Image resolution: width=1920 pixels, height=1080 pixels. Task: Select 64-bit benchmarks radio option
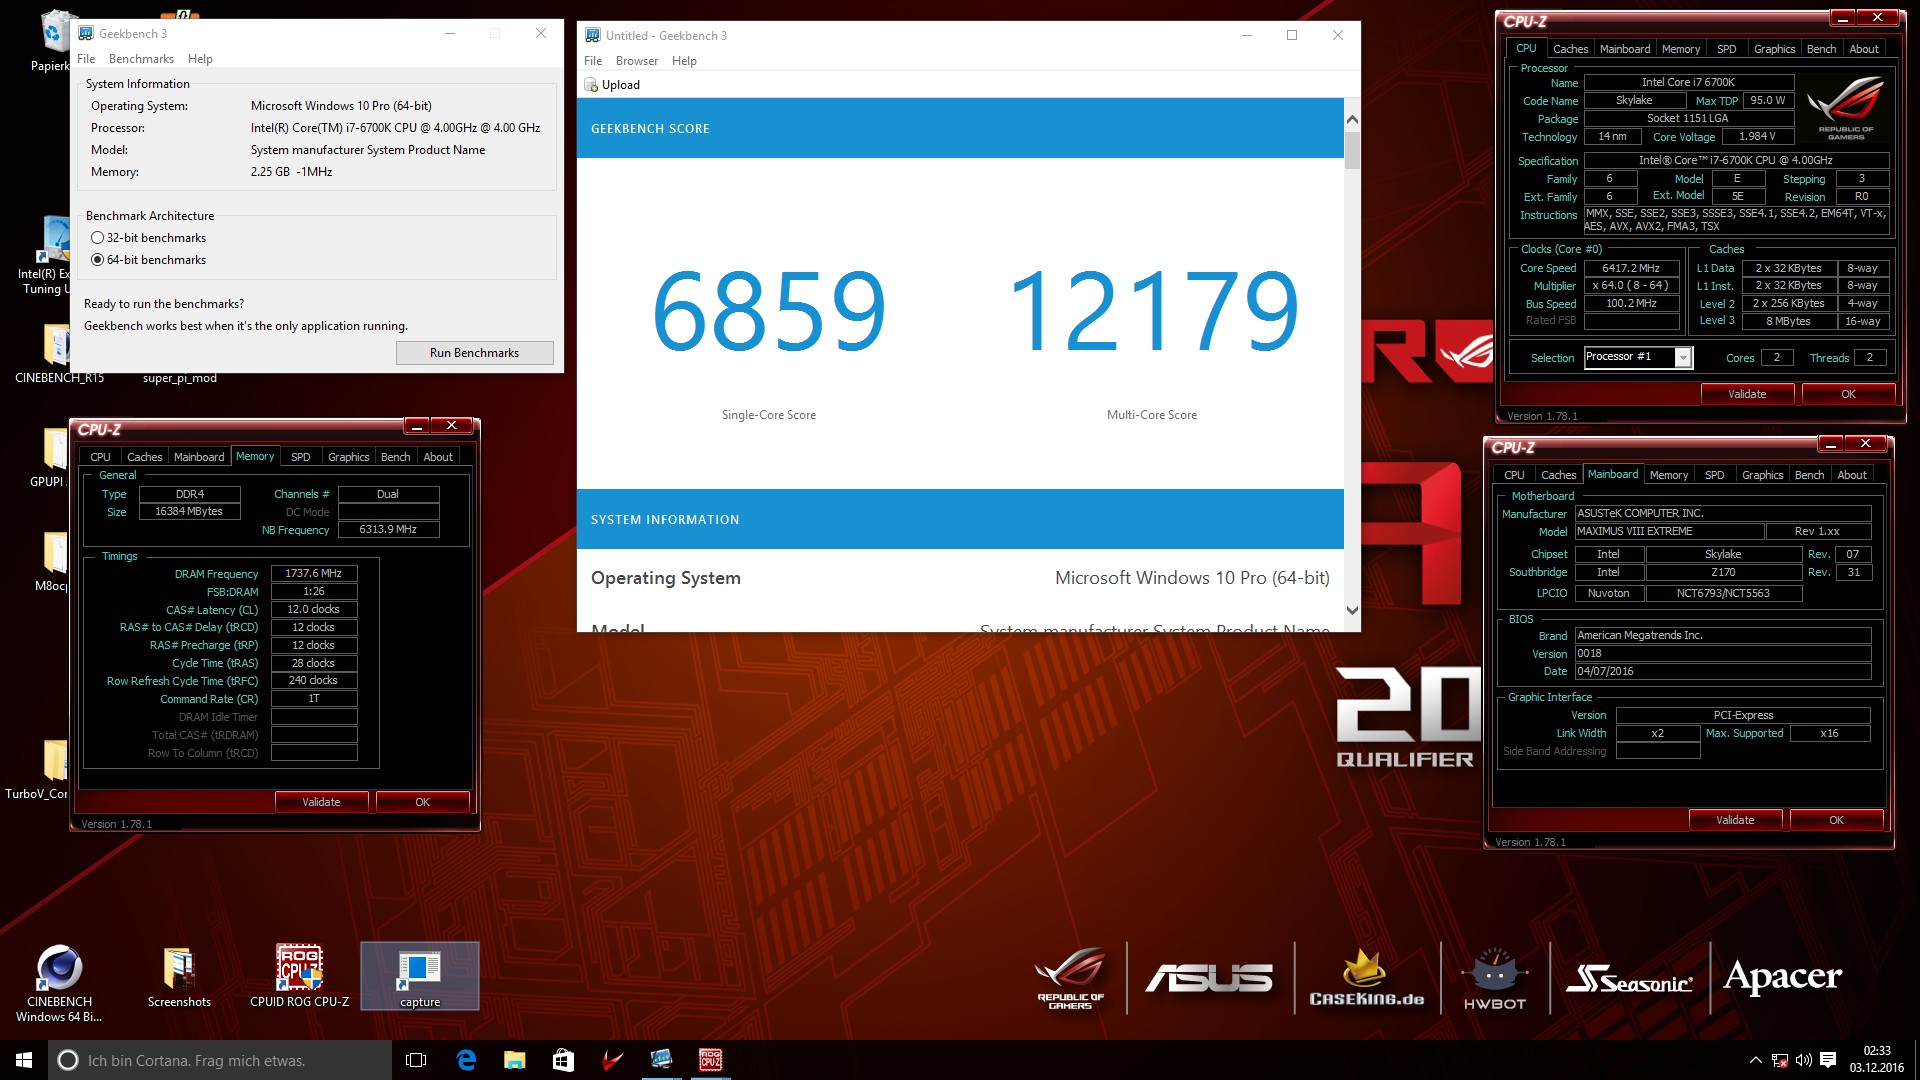click(x=97, y=260)
